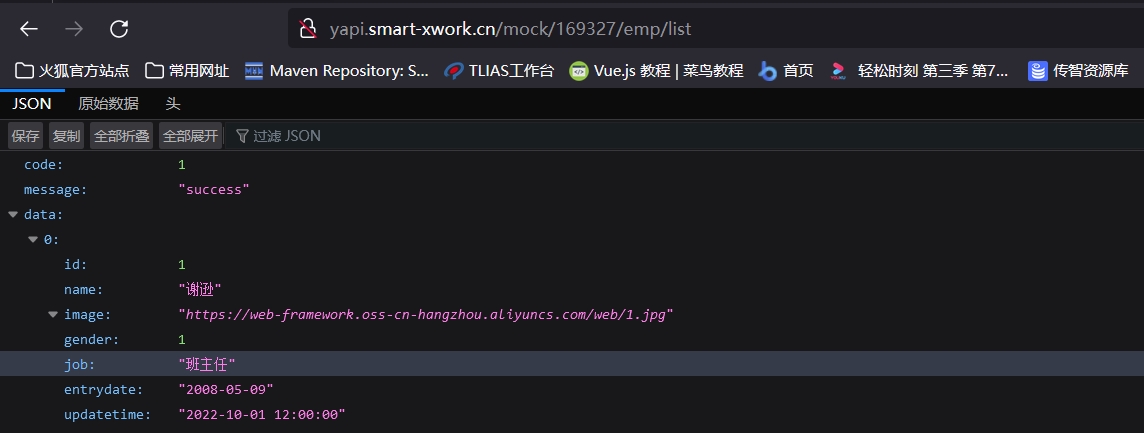The width and height of the screenshot is (1144, 433).
Task: Open 常用网址 bookmark folder
Action: coord(187,70)
